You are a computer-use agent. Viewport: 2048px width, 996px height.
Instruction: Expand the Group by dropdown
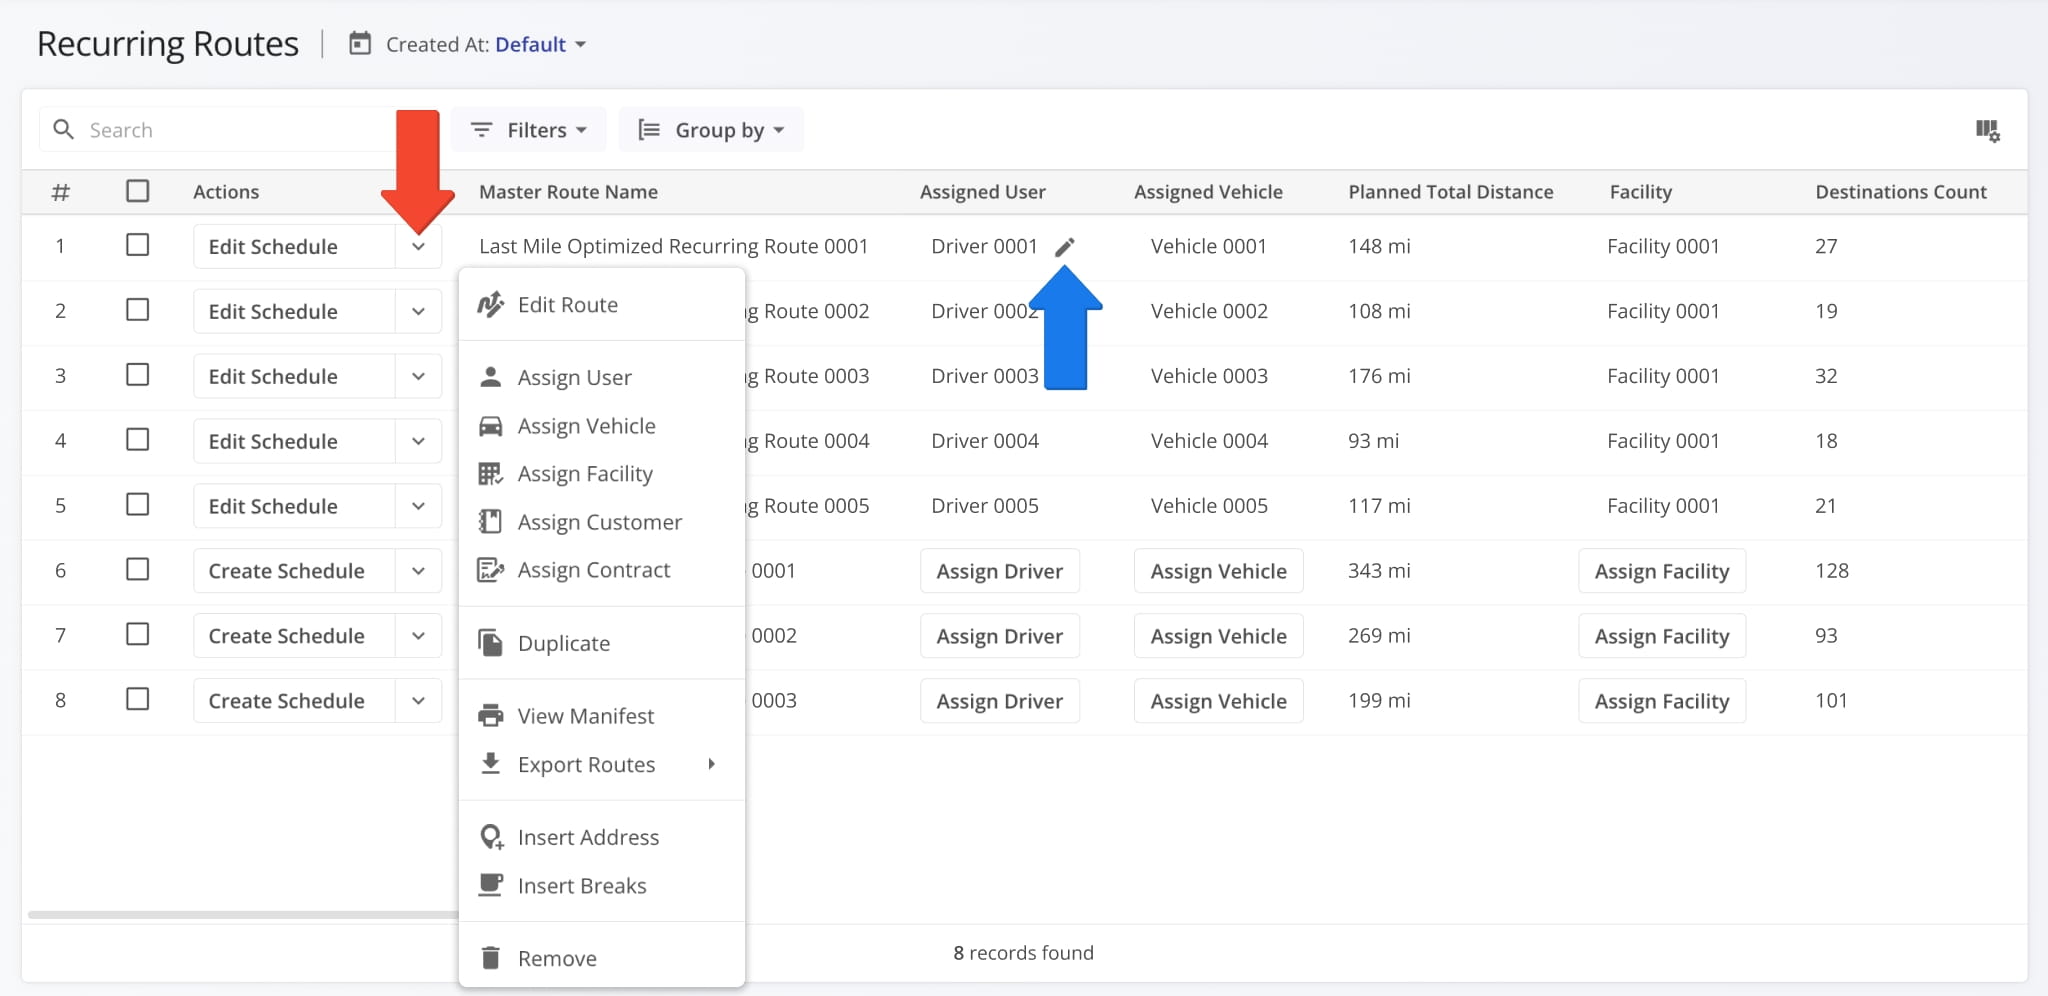point(711,130)
